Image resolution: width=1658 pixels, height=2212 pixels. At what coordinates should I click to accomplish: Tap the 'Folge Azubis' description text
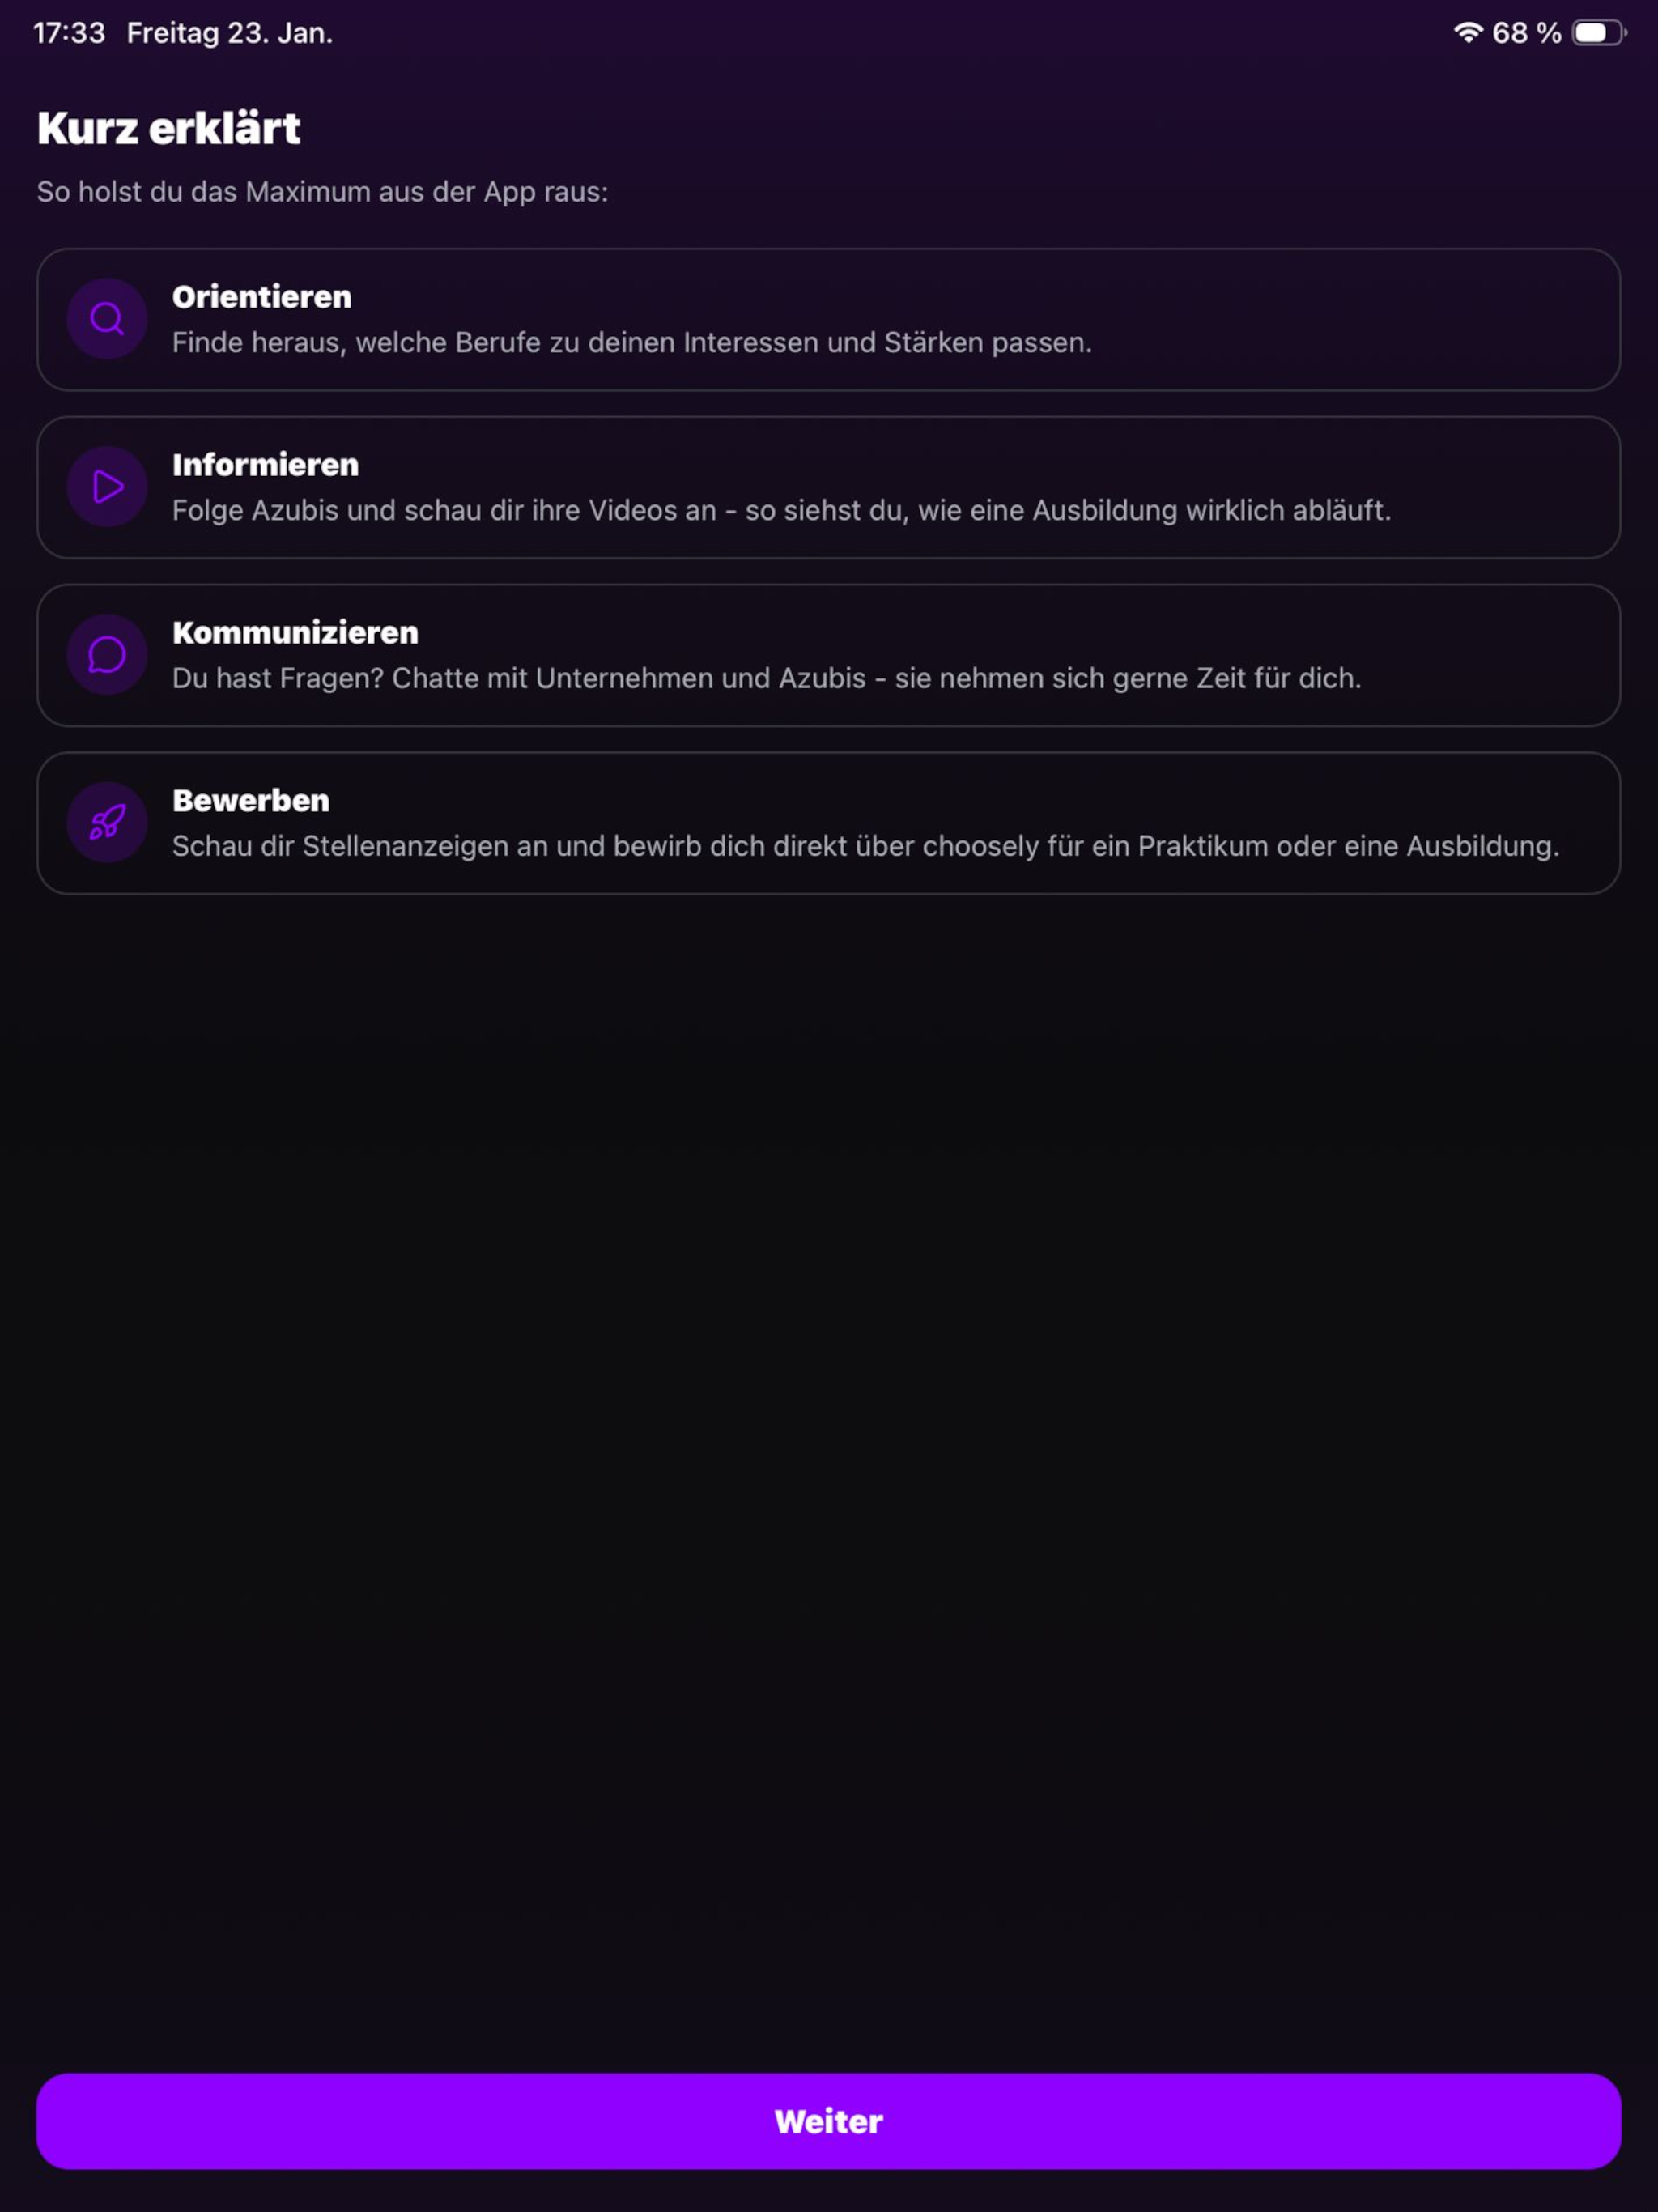(x=782, y=511)
